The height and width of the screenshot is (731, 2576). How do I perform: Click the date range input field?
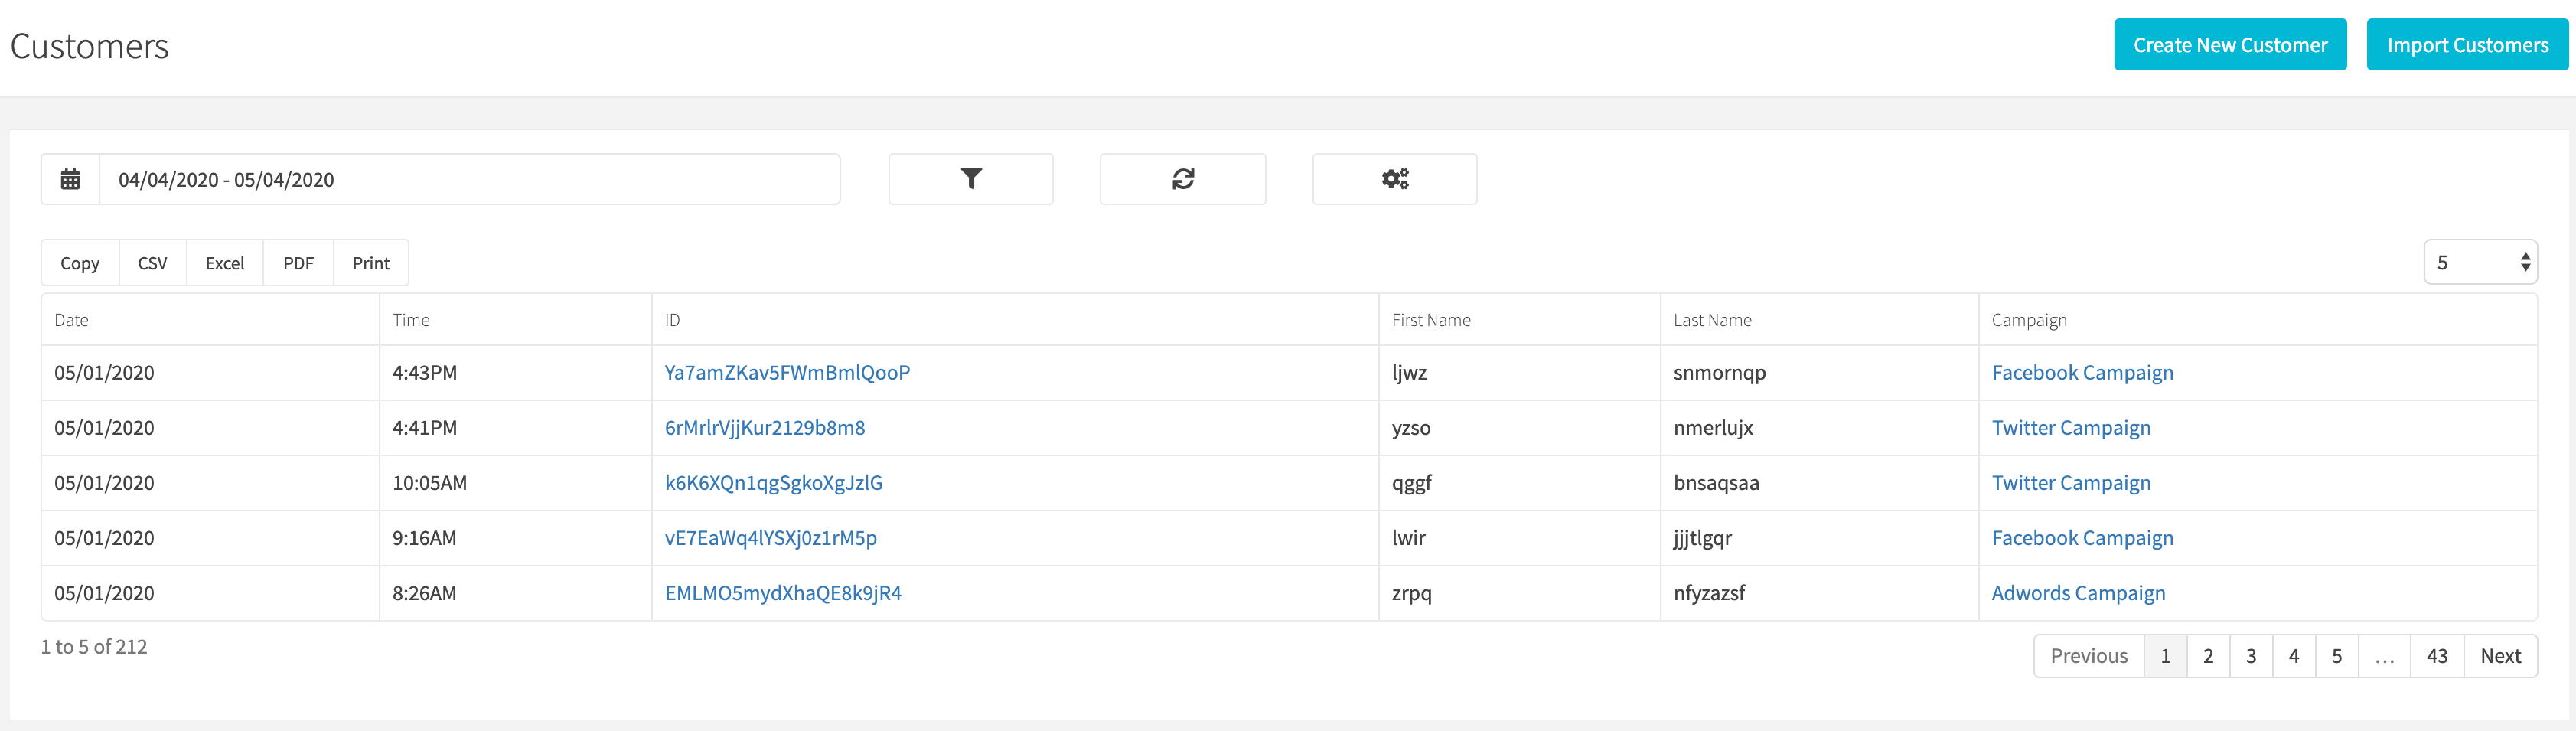tap(469, 179)
